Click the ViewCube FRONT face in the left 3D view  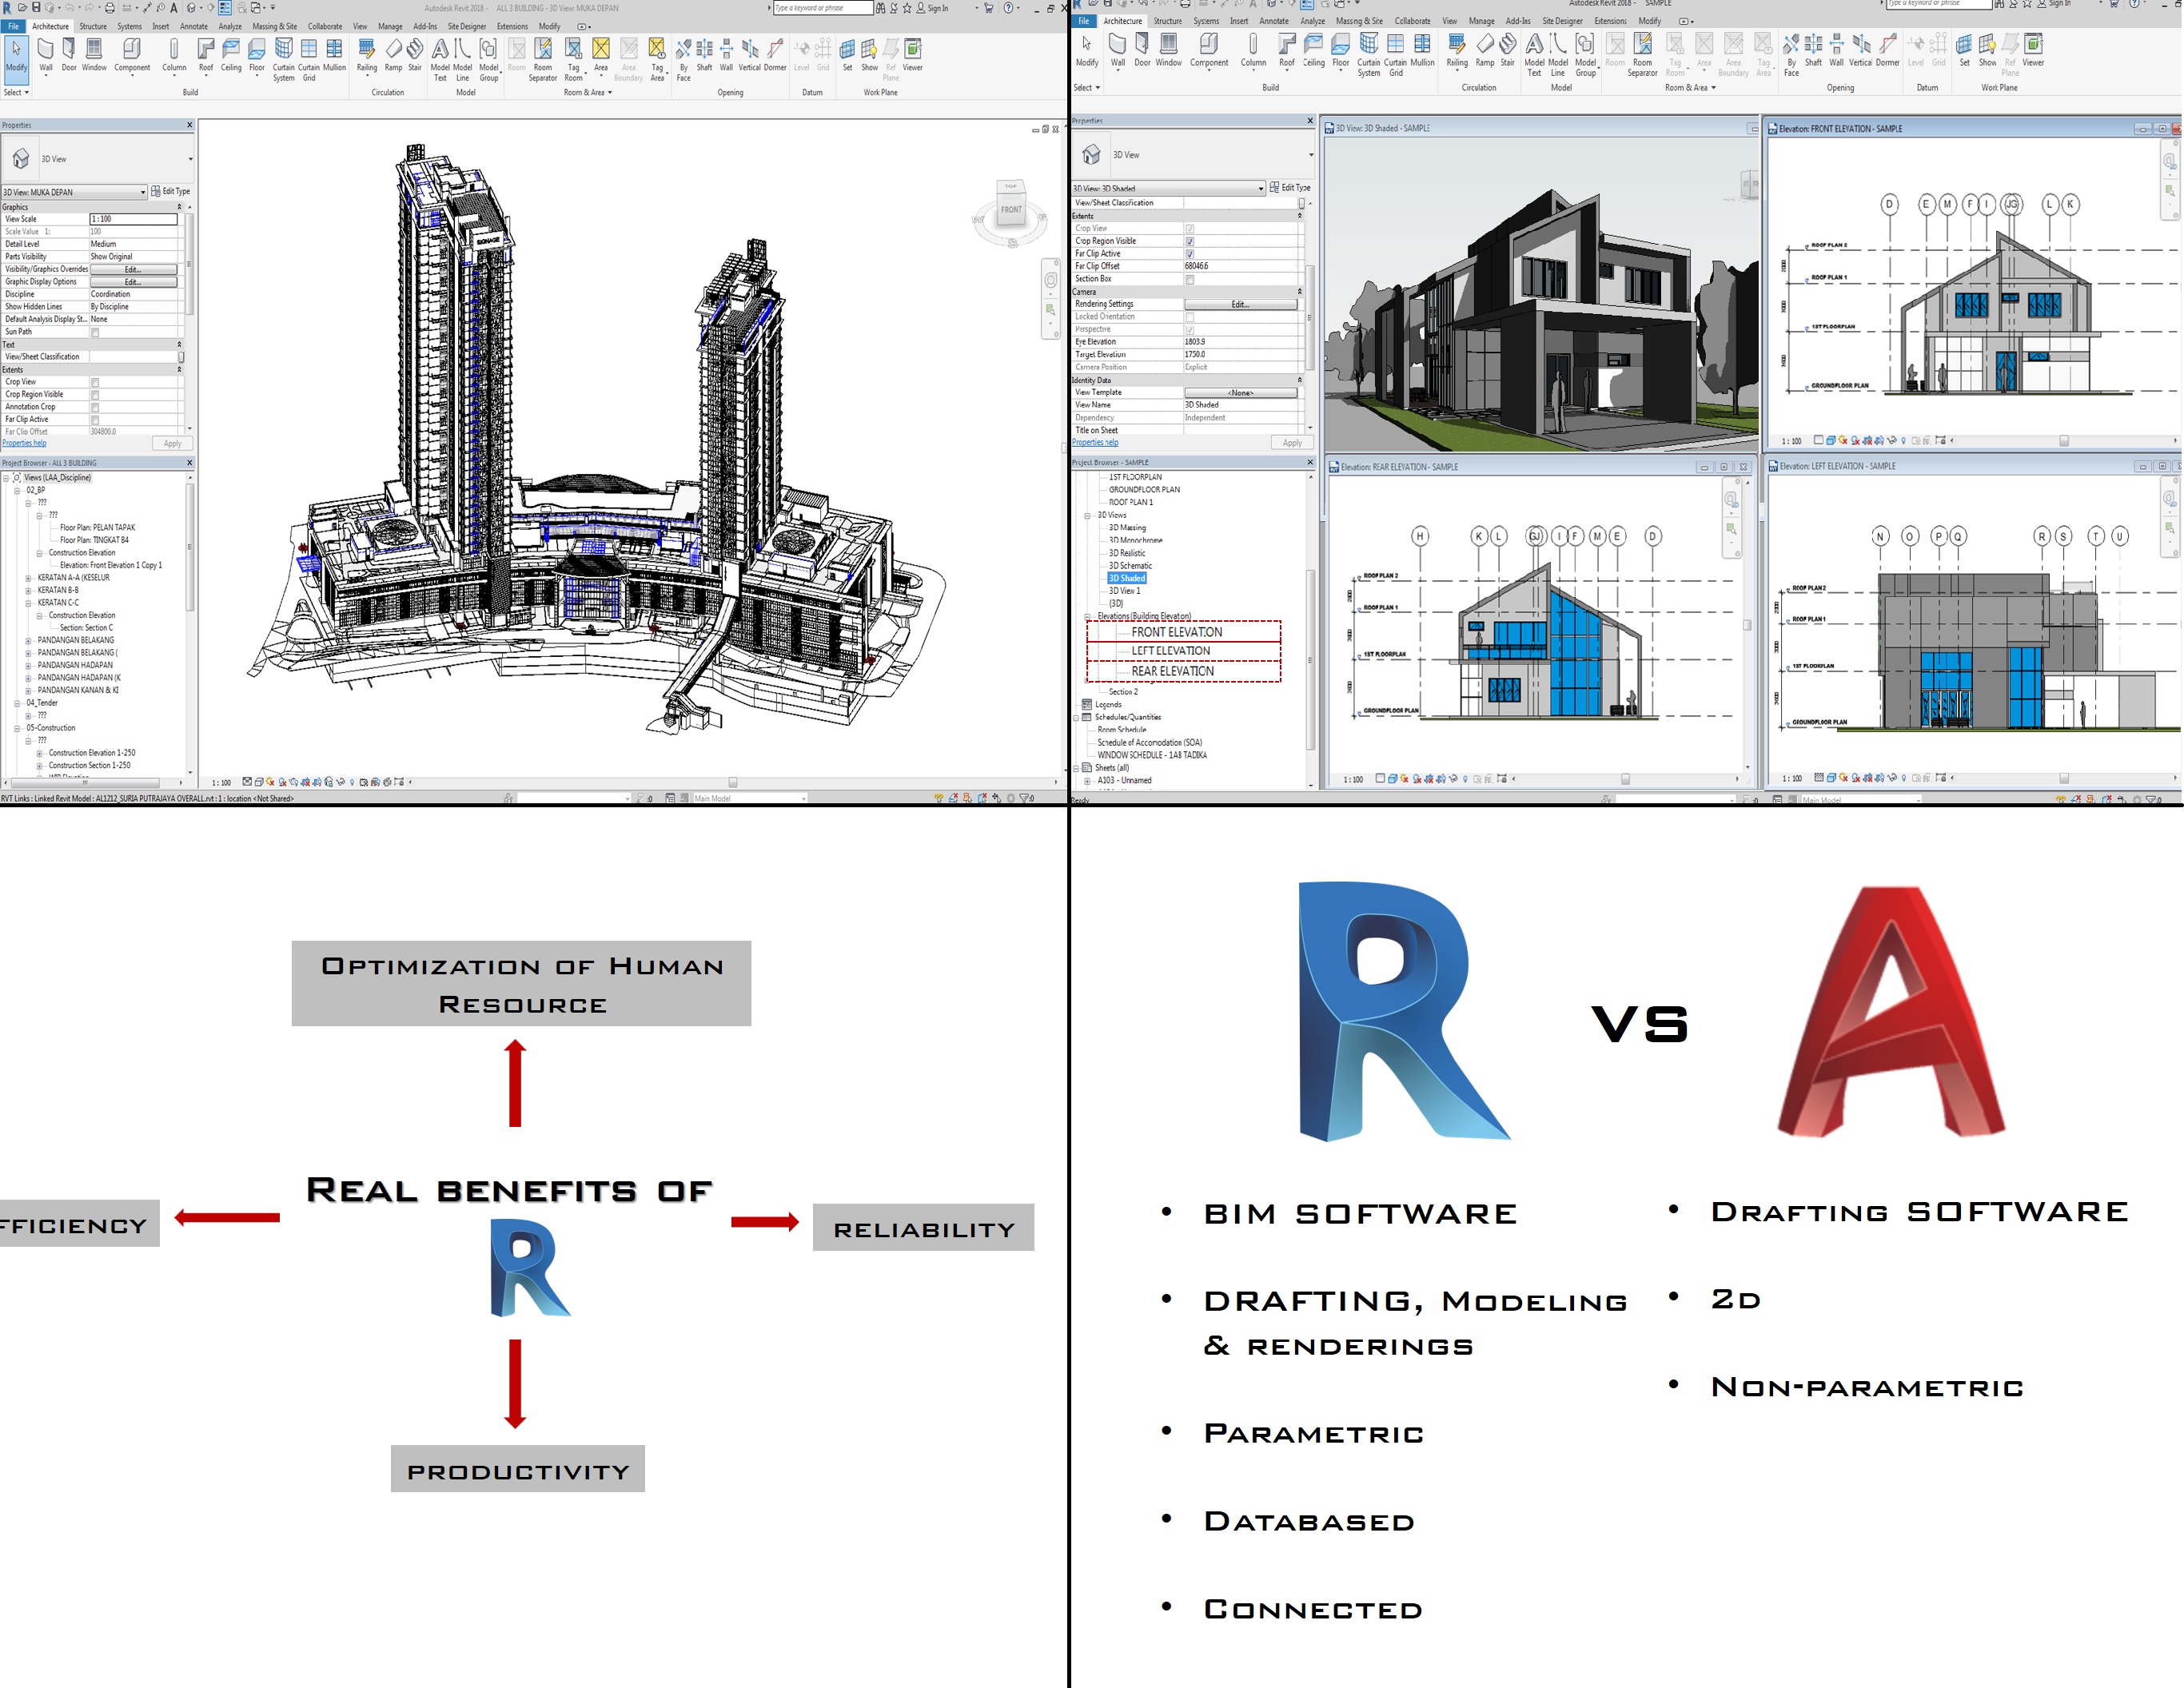point(1012,210)
